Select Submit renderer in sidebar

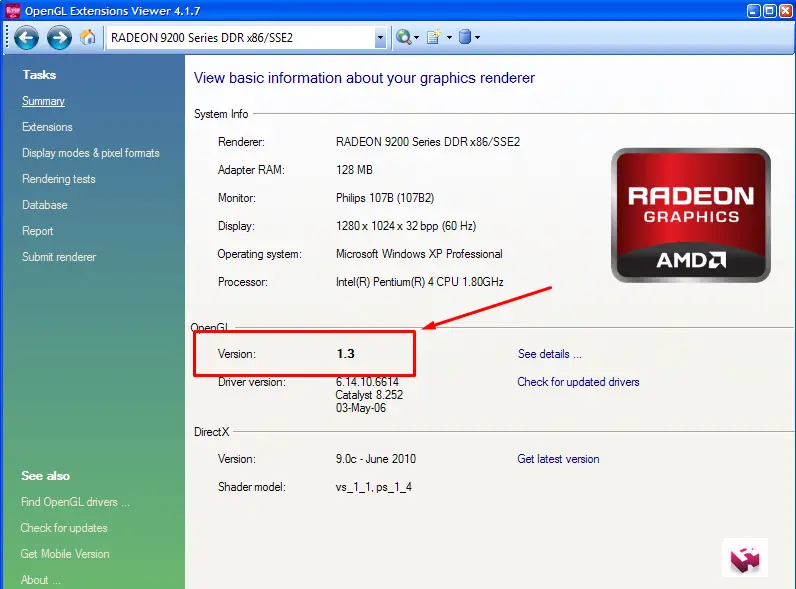click(x=59, y=257)
